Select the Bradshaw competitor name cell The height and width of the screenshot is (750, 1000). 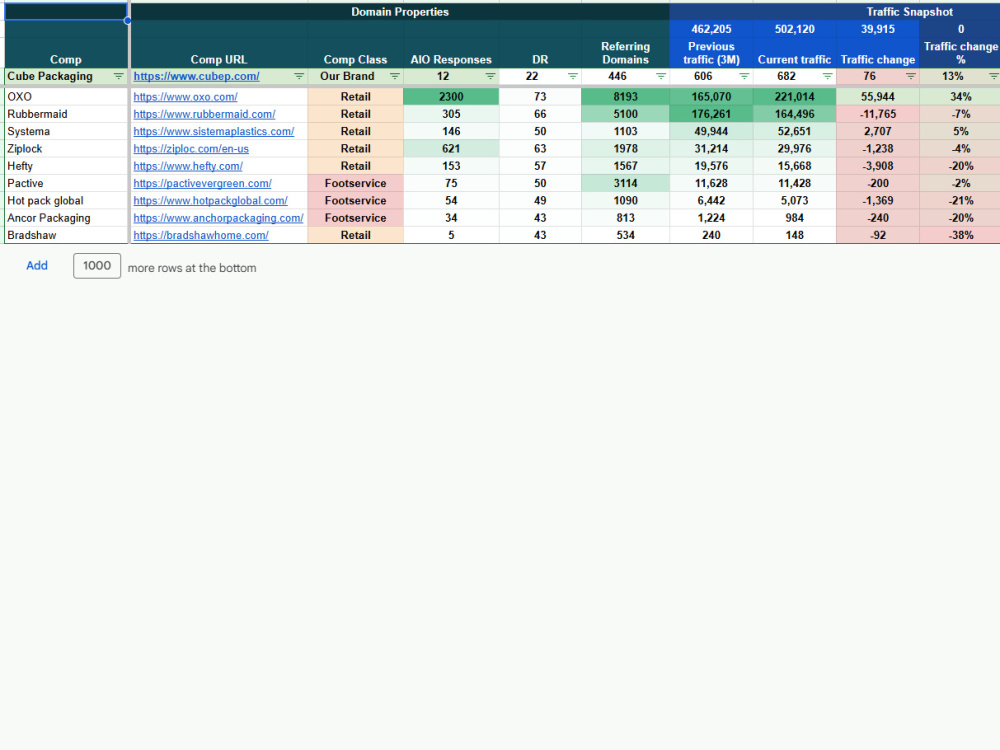[66, 235]
